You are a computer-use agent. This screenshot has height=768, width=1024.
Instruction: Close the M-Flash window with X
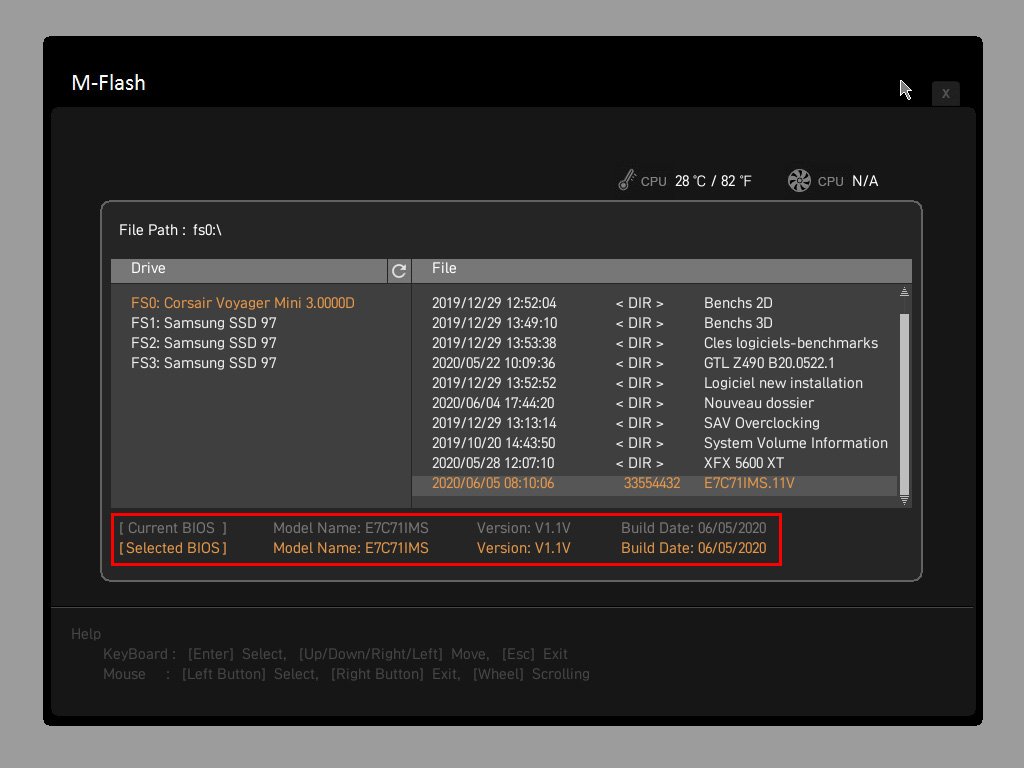[945, 93]
